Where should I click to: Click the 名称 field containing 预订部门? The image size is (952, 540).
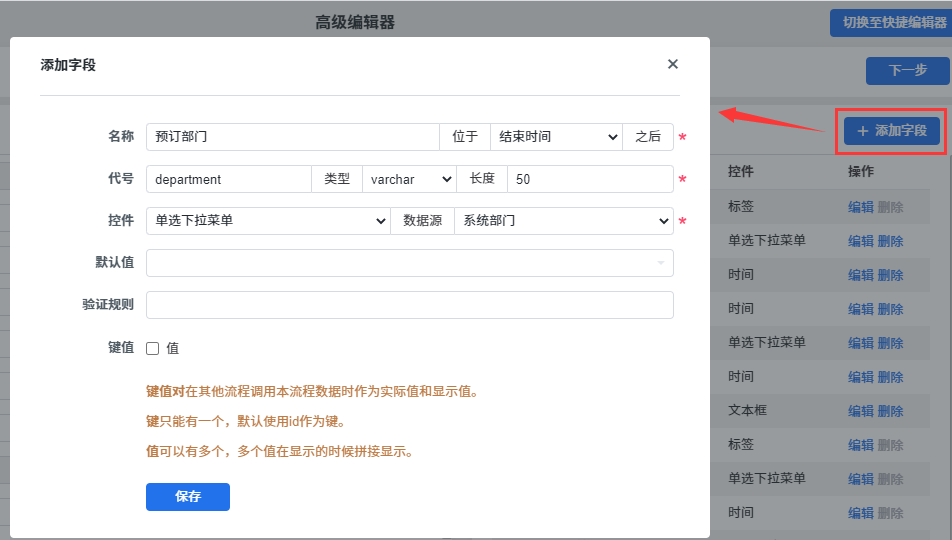pyautogui.click(x=293, y=137)
